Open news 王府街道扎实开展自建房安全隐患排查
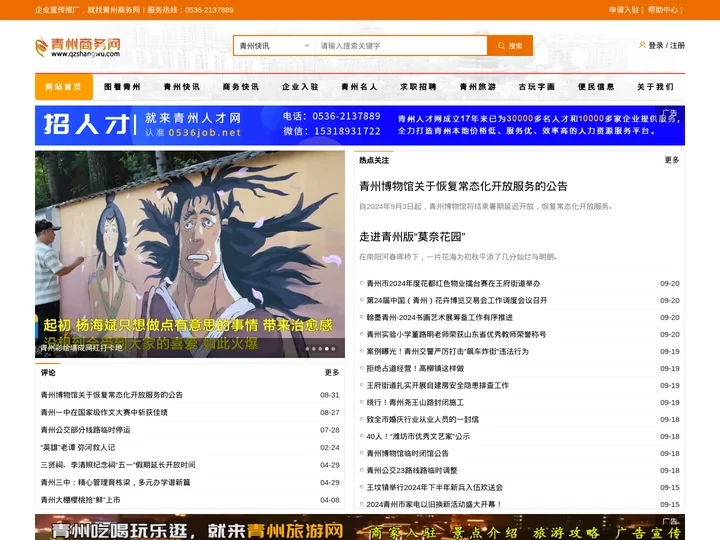This screenshot has height=540, width=720. click(x=438, y=386)
